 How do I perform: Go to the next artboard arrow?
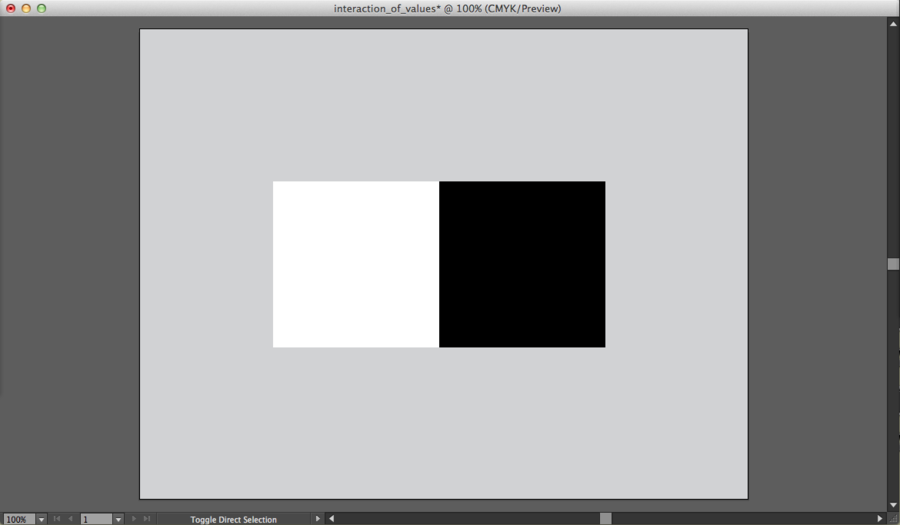click(134, 519)
